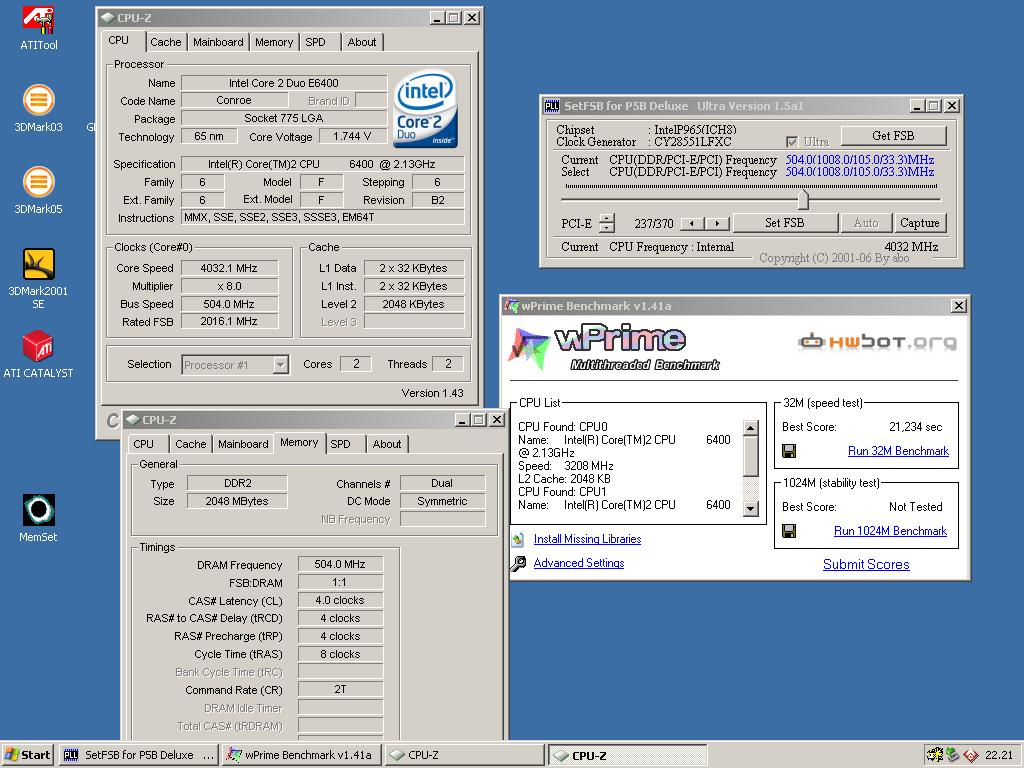1024x768 pixels.
Task: Click the Submit Scores link
Action: click(x=866, y=564)
